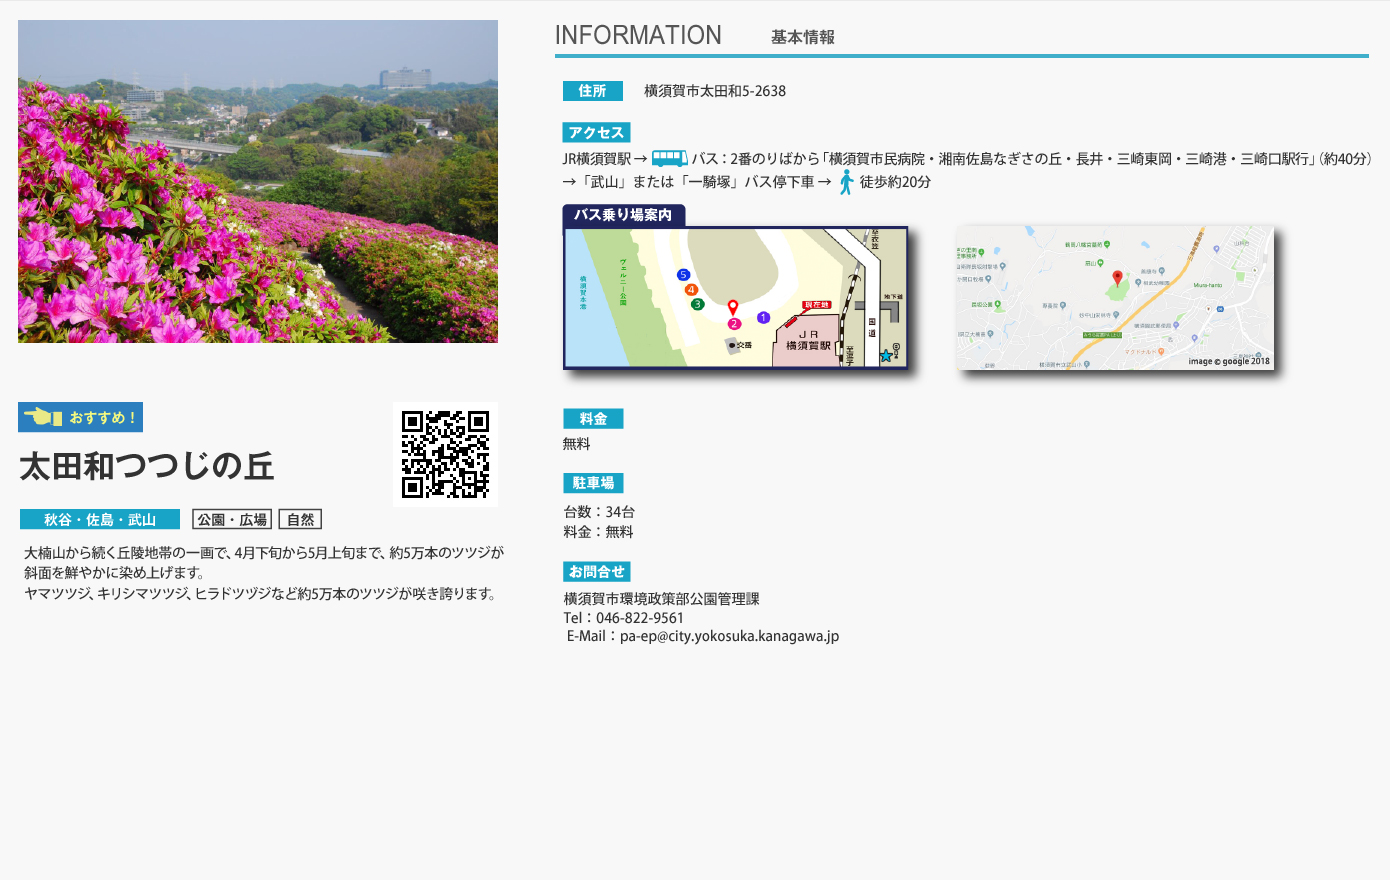Click pink bus stop number 2 marker
The width and height of the screenshot is (1390, 880).
(x=734, y=324)
